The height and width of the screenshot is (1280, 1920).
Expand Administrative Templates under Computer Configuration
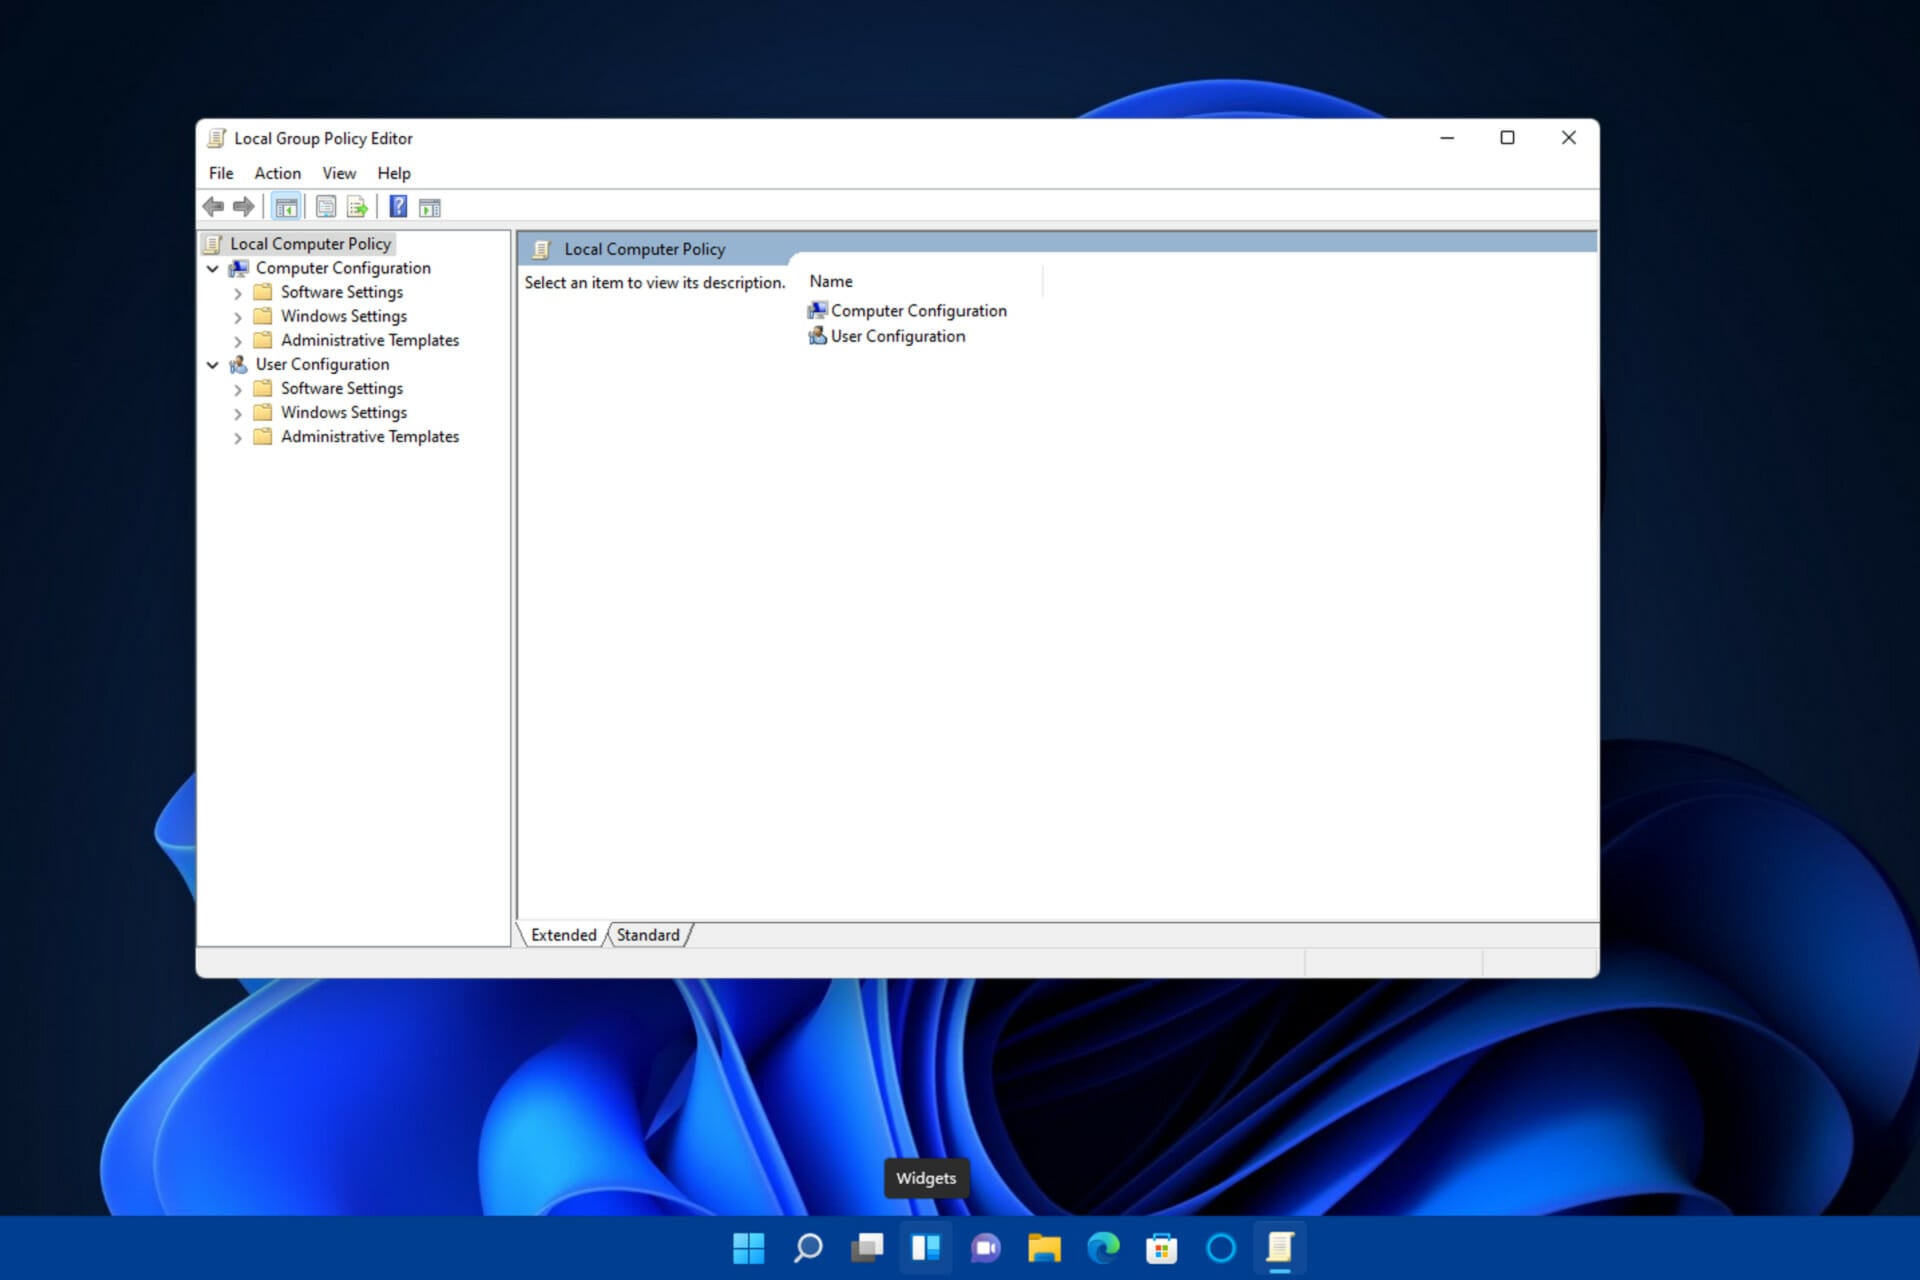pos(238,342)
